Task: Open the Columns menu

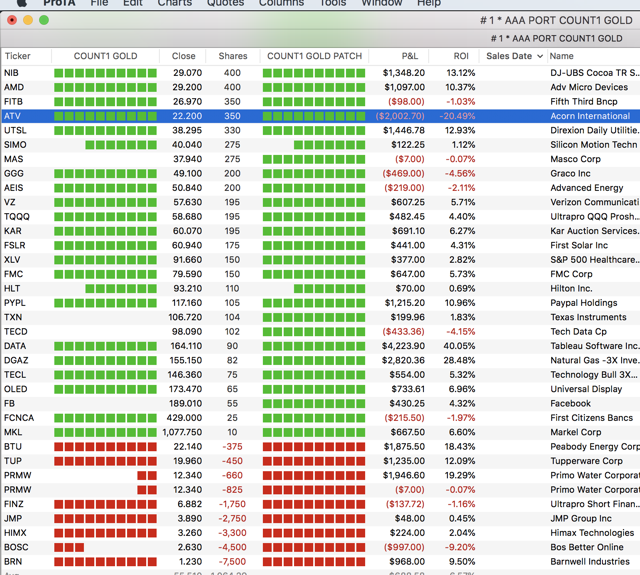Action: (x=281, y=2)
